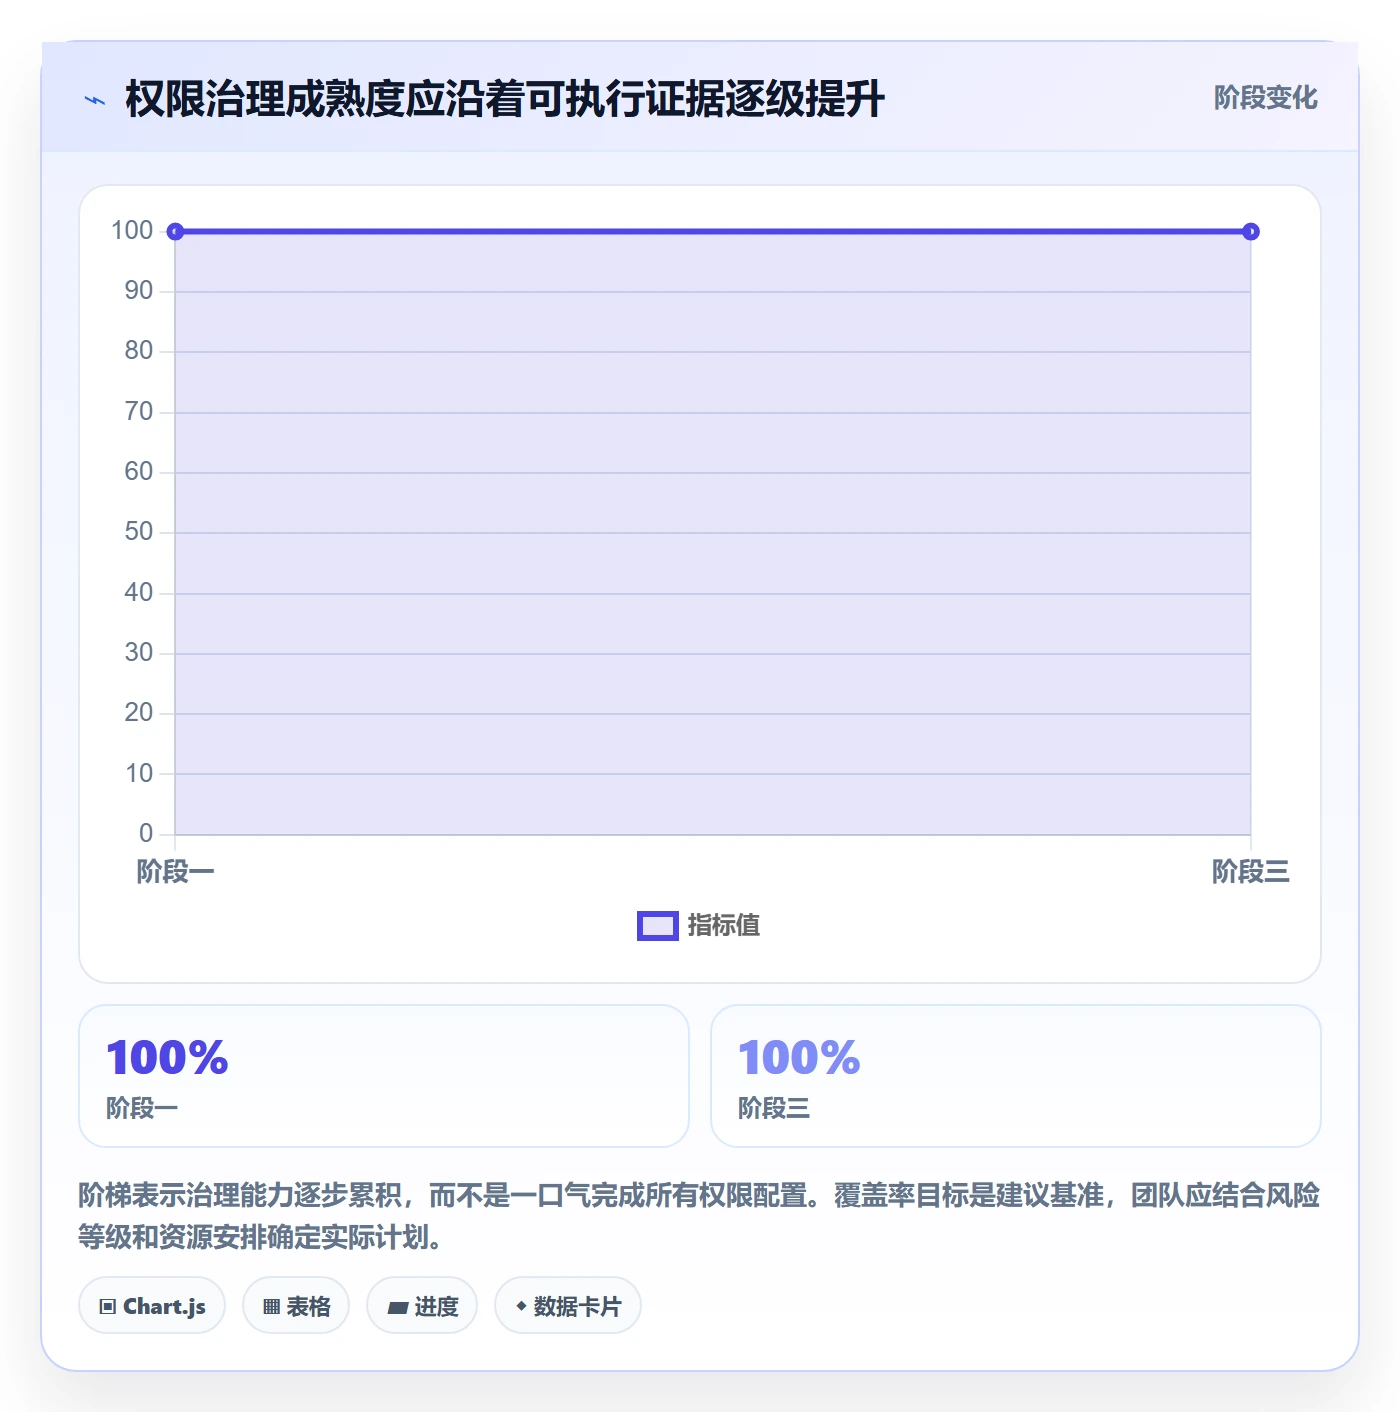Image resolution: width=1400 pixels, height=1412 pixels.
Task: Click the 阶段三 x-axis label
Action: click(1250, 872)
